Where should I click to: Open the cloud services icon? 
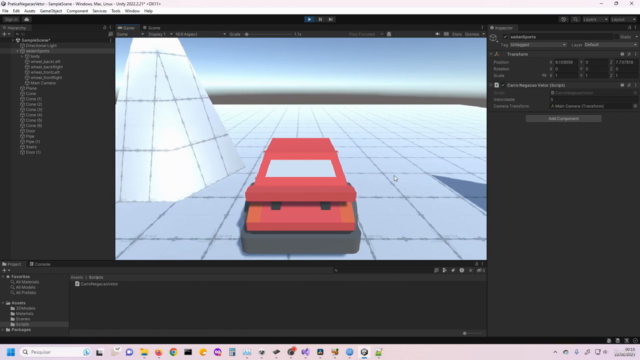pyautogui.click(x=27, y=19)
